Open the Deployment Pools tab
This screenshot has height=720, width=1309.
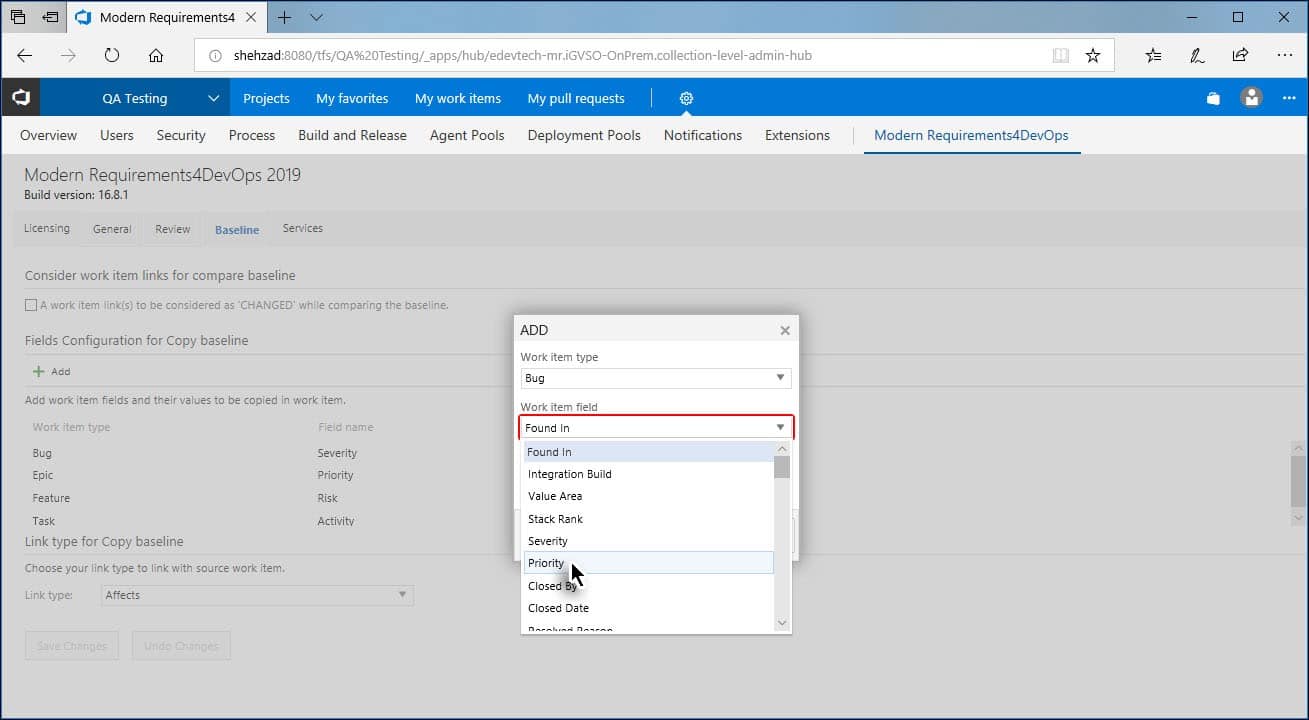pos(584,135)
